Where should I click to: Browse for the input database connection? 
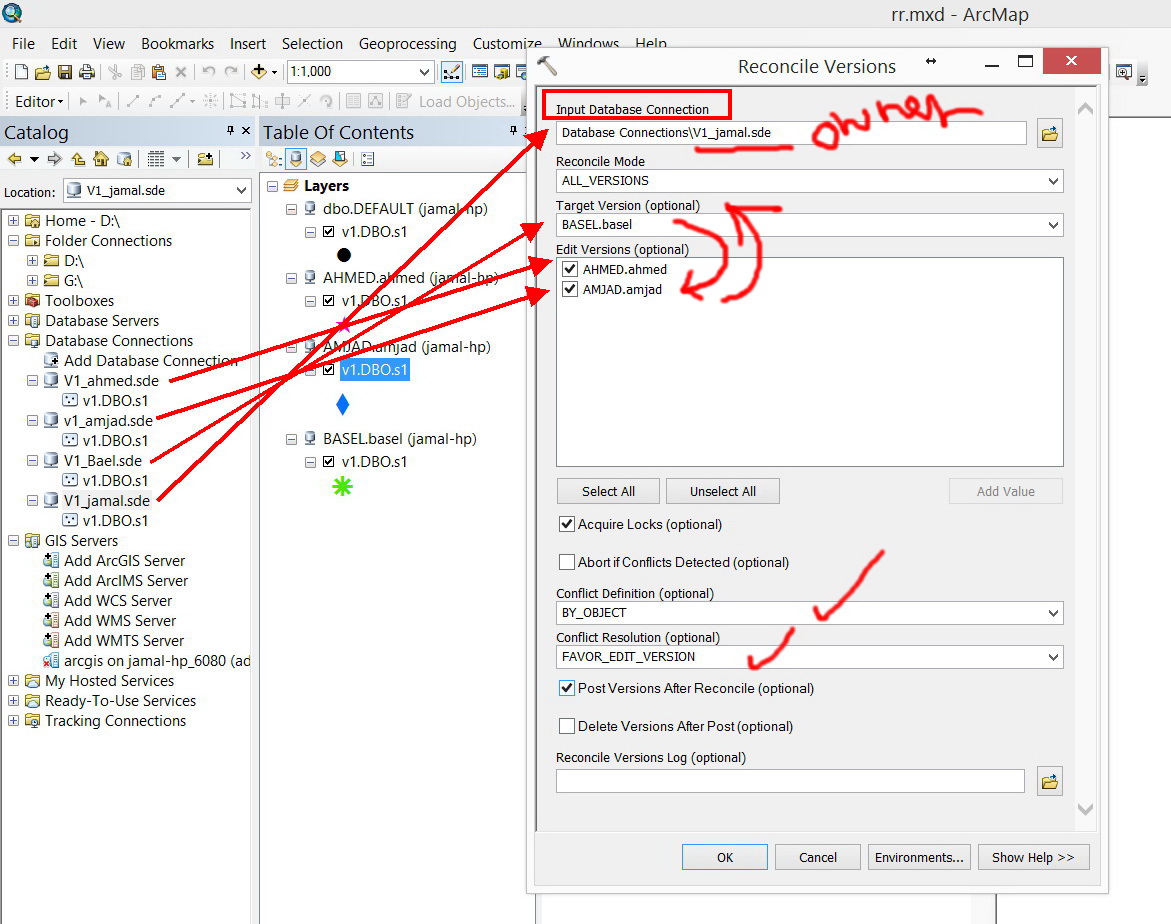[1050, 134]
